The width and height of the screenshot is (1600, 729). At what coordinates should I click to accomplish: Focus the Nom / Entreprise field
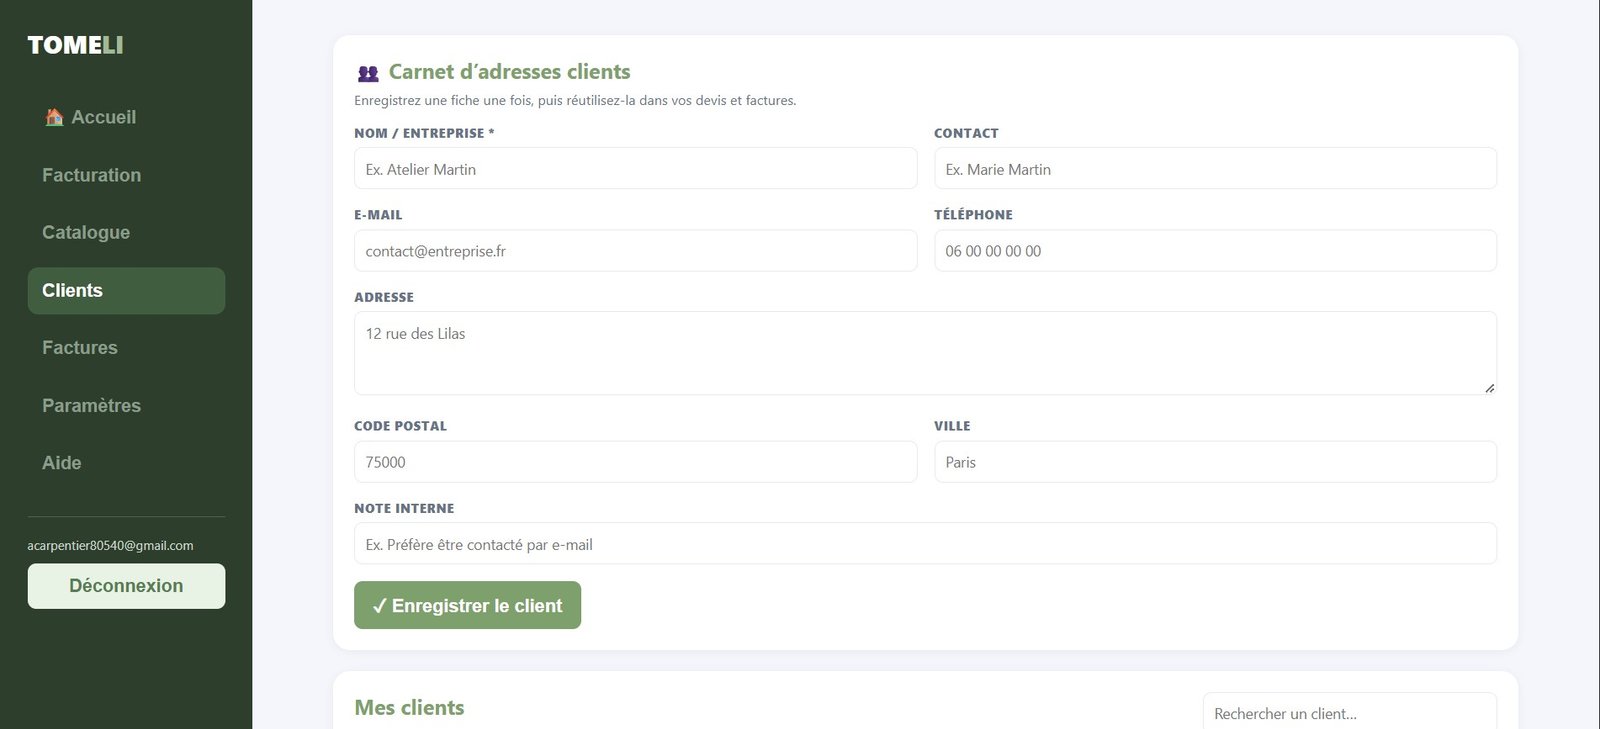pyautogui.click(x=635, y=168)
